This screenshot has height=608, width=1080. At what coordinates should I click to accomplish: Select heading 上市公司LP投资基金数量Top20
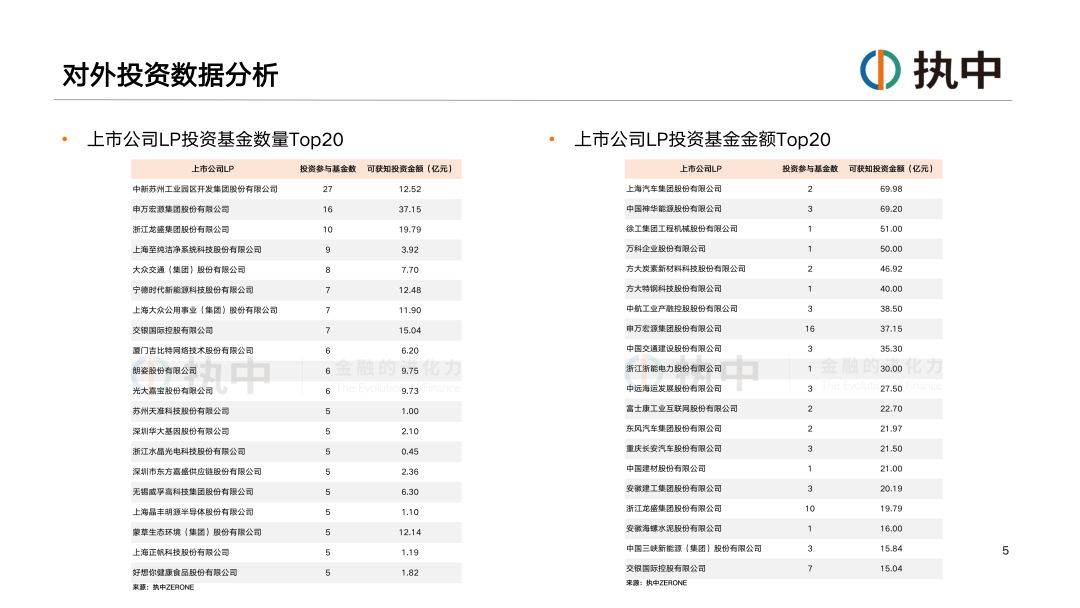click(215, 139)
